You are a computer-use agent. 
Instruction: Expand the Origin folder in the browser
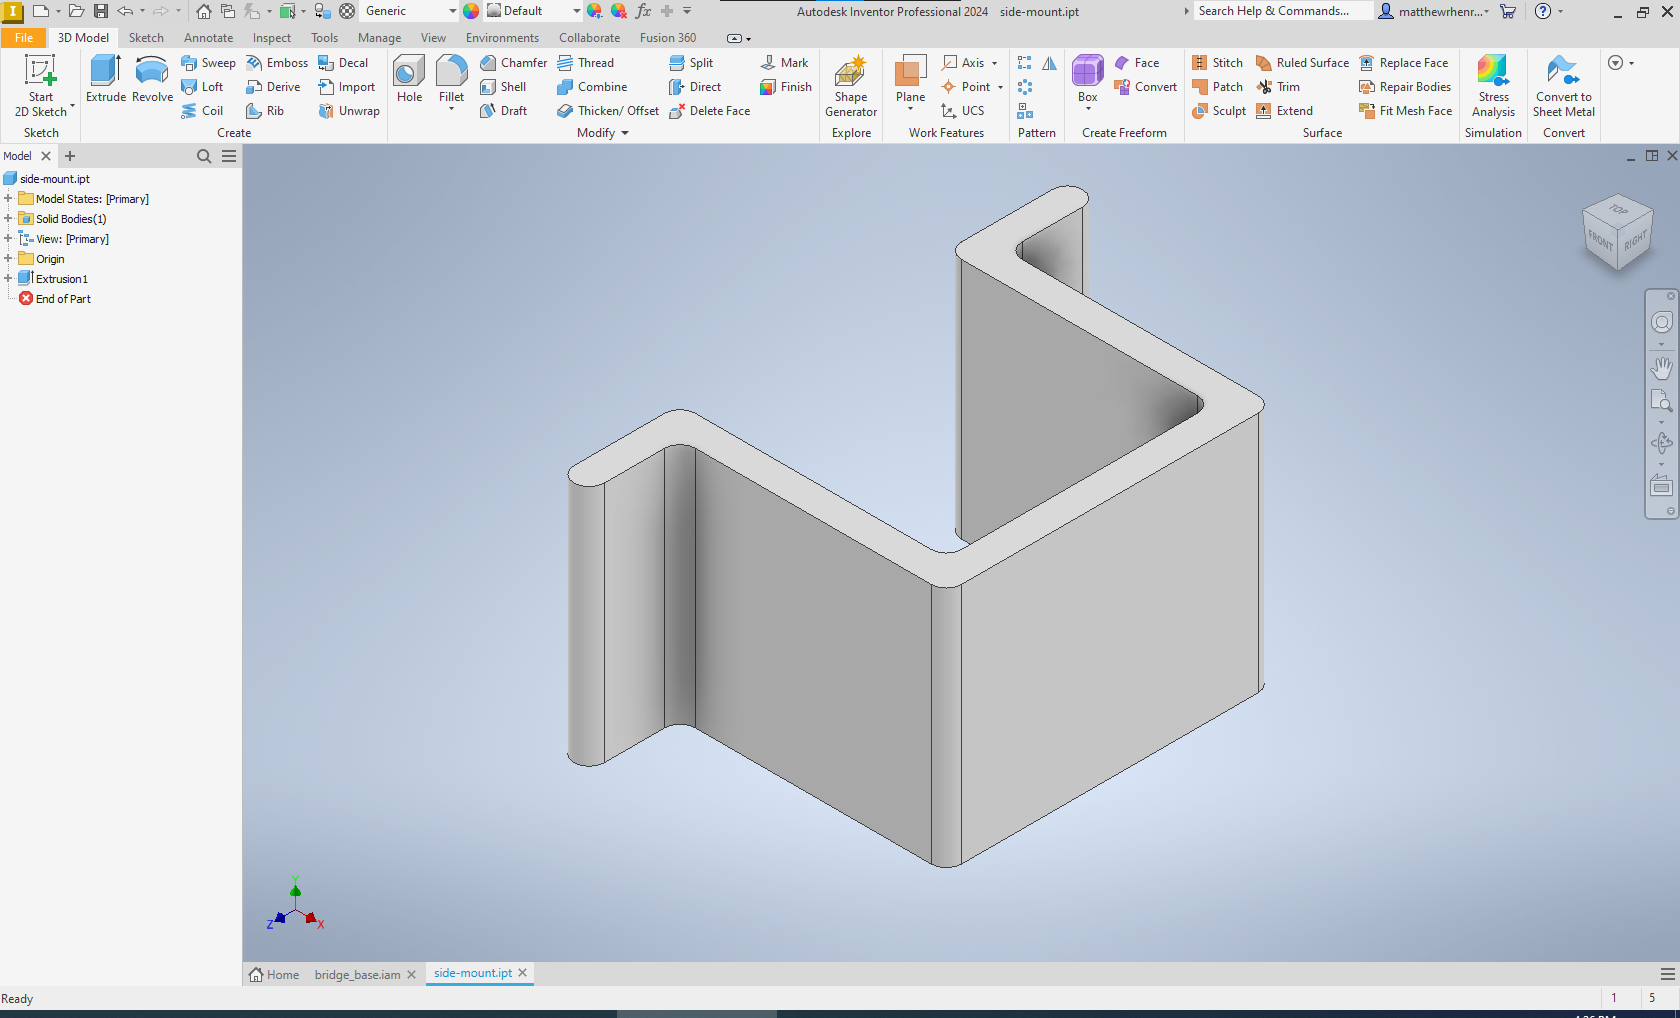point(9,258)
